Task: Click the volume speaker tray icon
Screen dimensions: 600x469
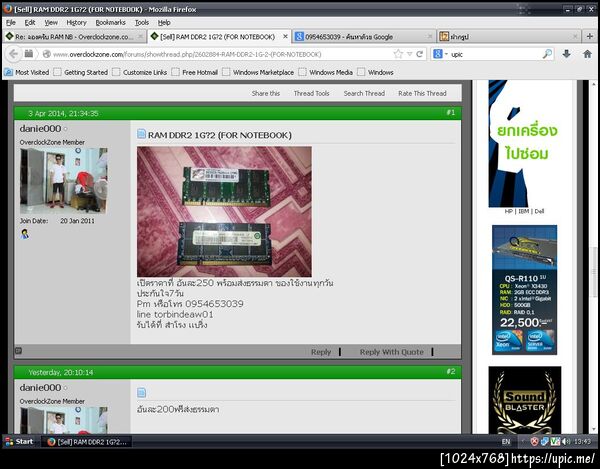Action: coord(566,441)
